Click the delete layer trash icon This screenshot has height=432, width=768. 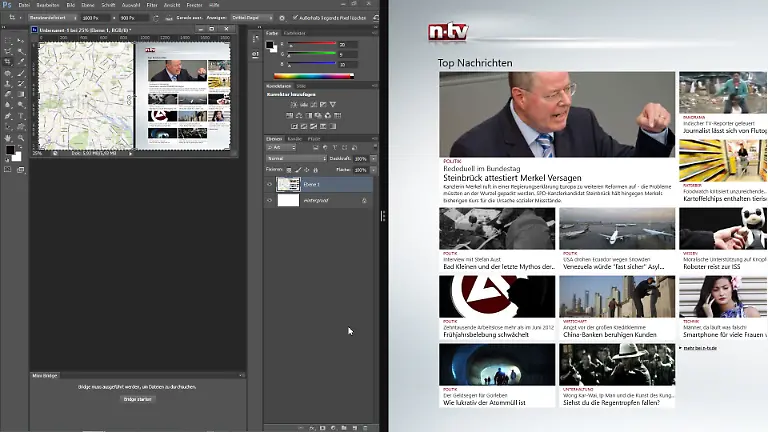click(x=366, y=427)
